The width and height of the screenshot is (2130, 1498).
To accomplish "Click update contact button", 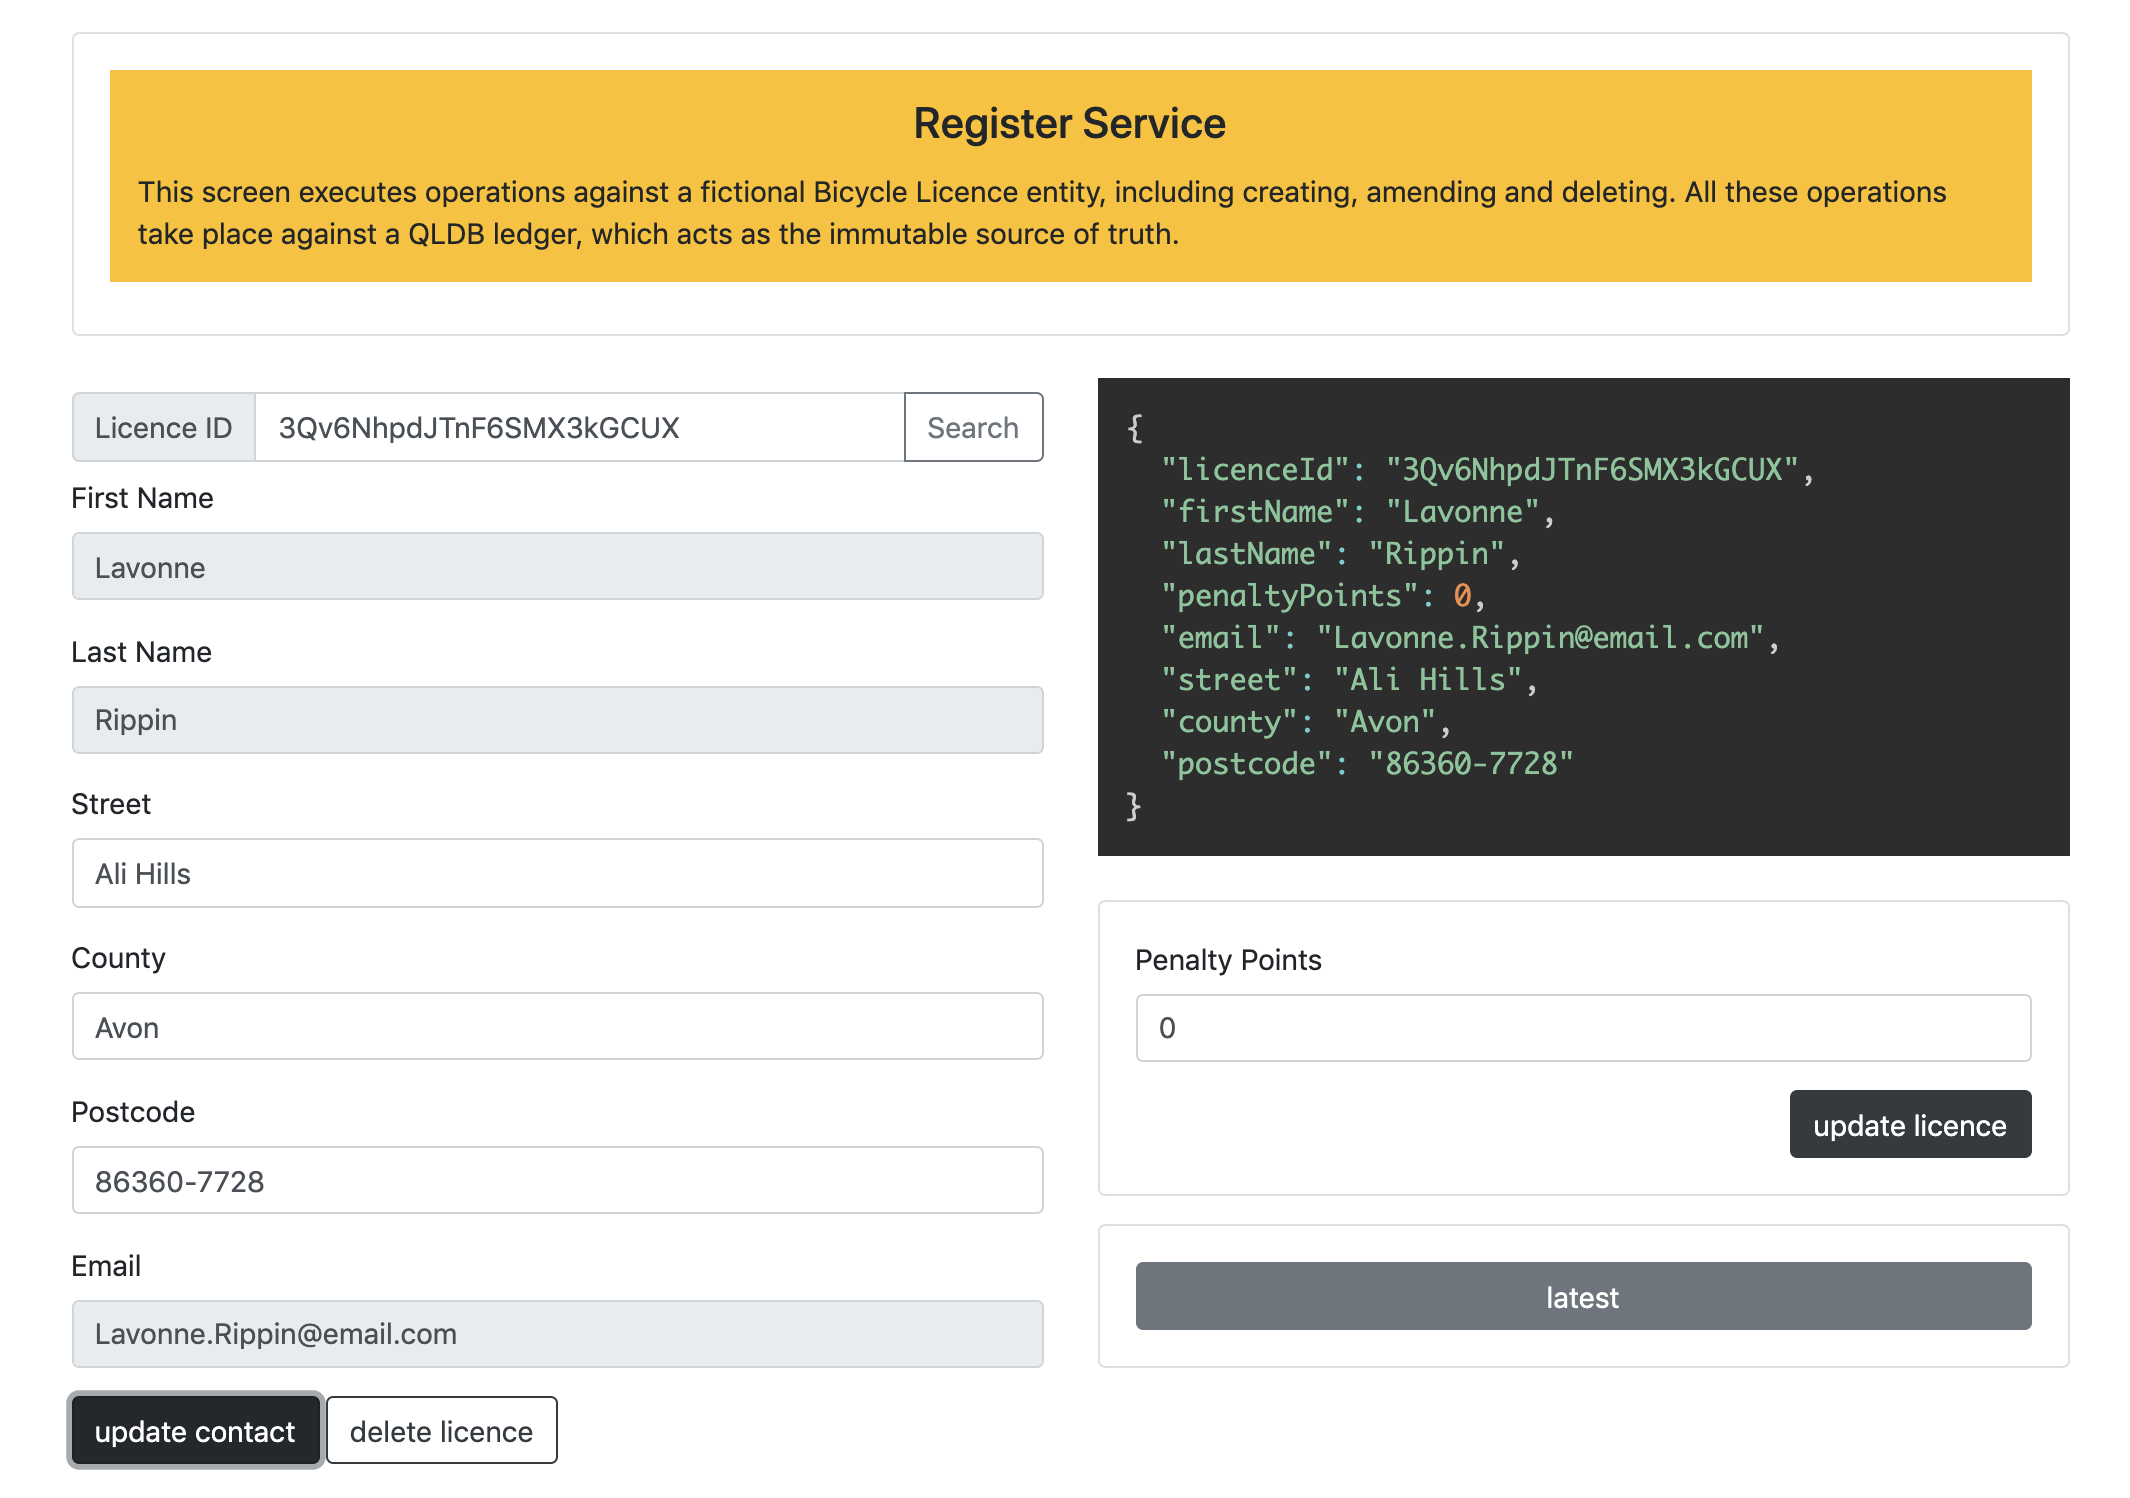I will click(195, 1430).
